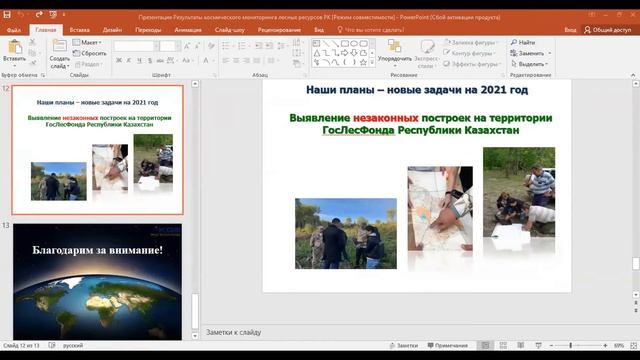
Task: Switch to the Слайд-шоу tab
Action: point(230,30)
